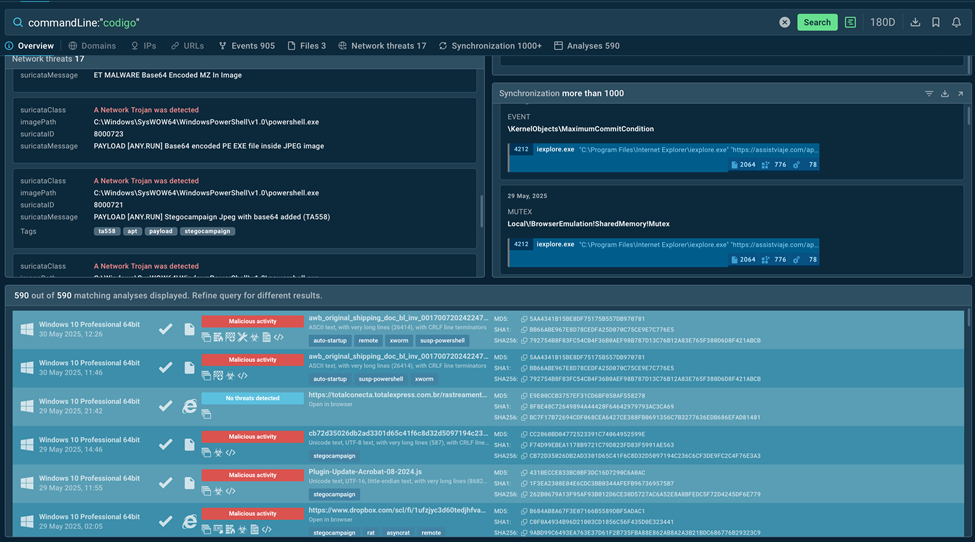
Task: Copy the MD5 hash of the 12:26 analysis
Action: coord(524,319)
